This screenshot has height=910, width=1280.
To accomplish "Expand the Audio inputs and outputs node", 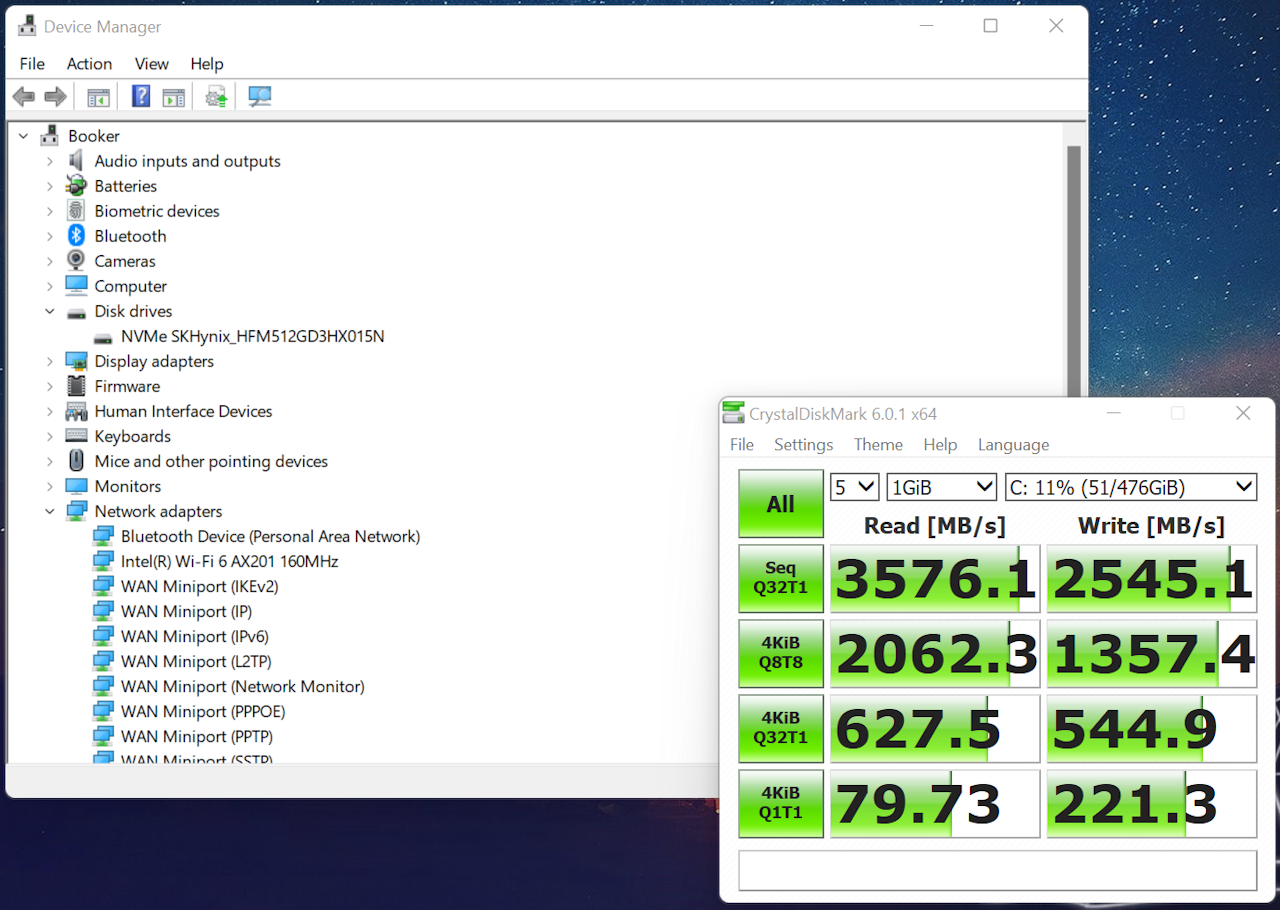I will pos(49,161).
